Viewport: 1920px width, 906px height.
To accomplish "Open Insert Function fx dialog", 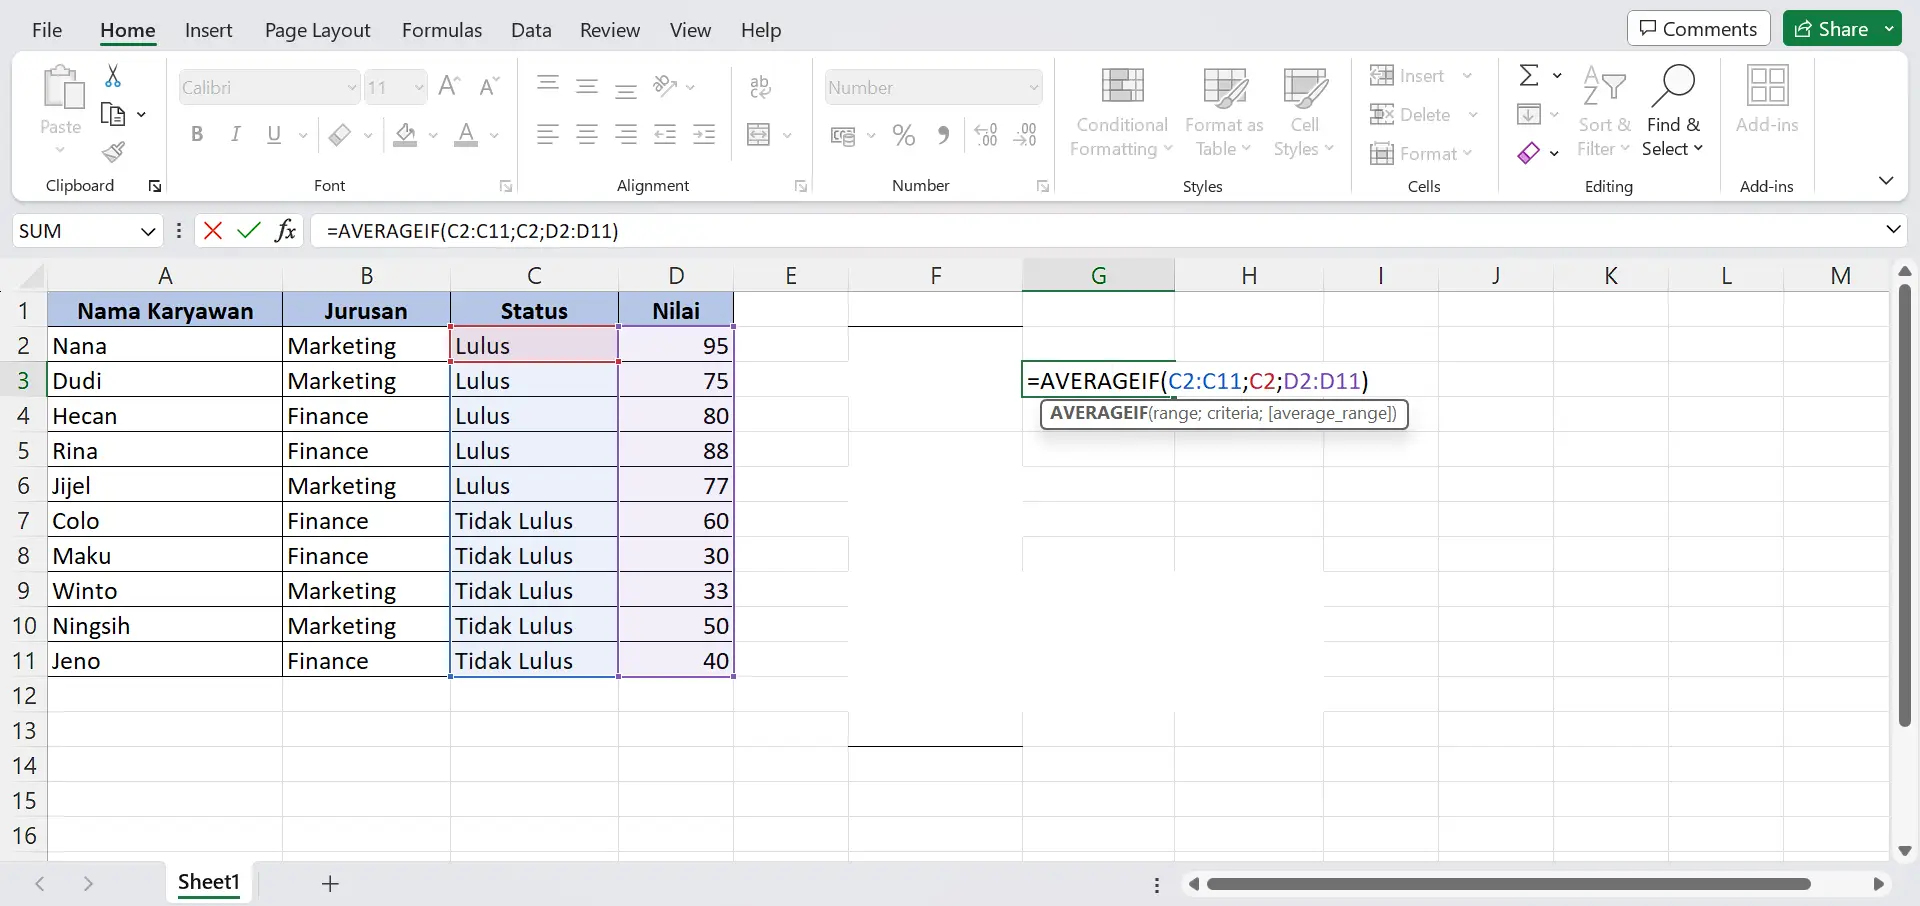I will pos(286,231).
